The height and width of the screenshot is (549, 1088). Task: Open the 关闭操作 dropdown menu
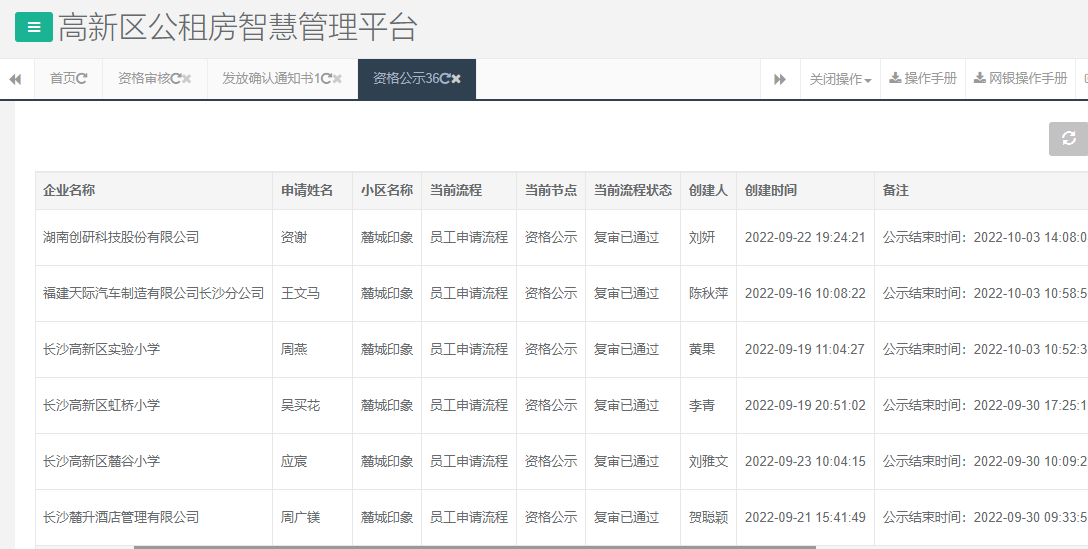click(840, 79)
